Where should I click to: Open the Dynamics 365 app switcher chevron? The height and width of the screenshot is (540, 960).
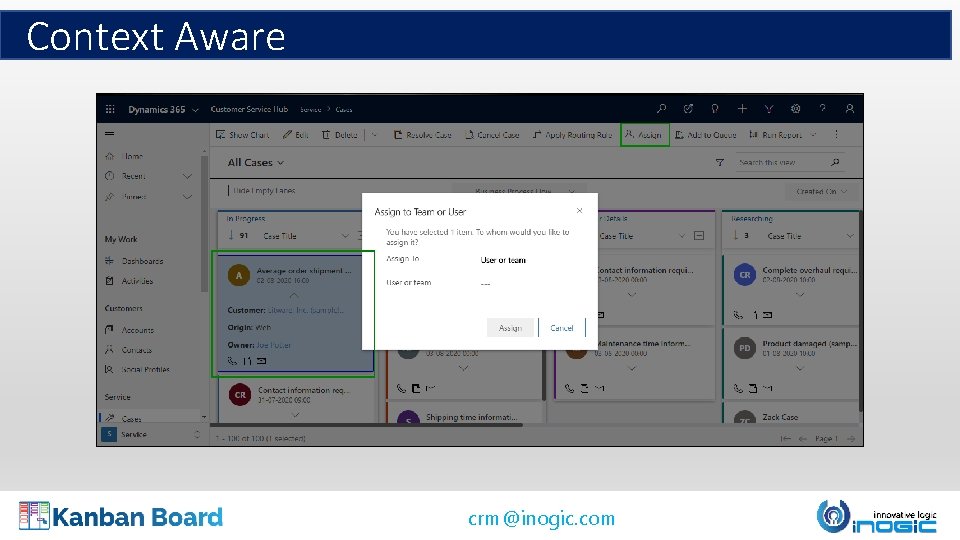tap(195, 110)
